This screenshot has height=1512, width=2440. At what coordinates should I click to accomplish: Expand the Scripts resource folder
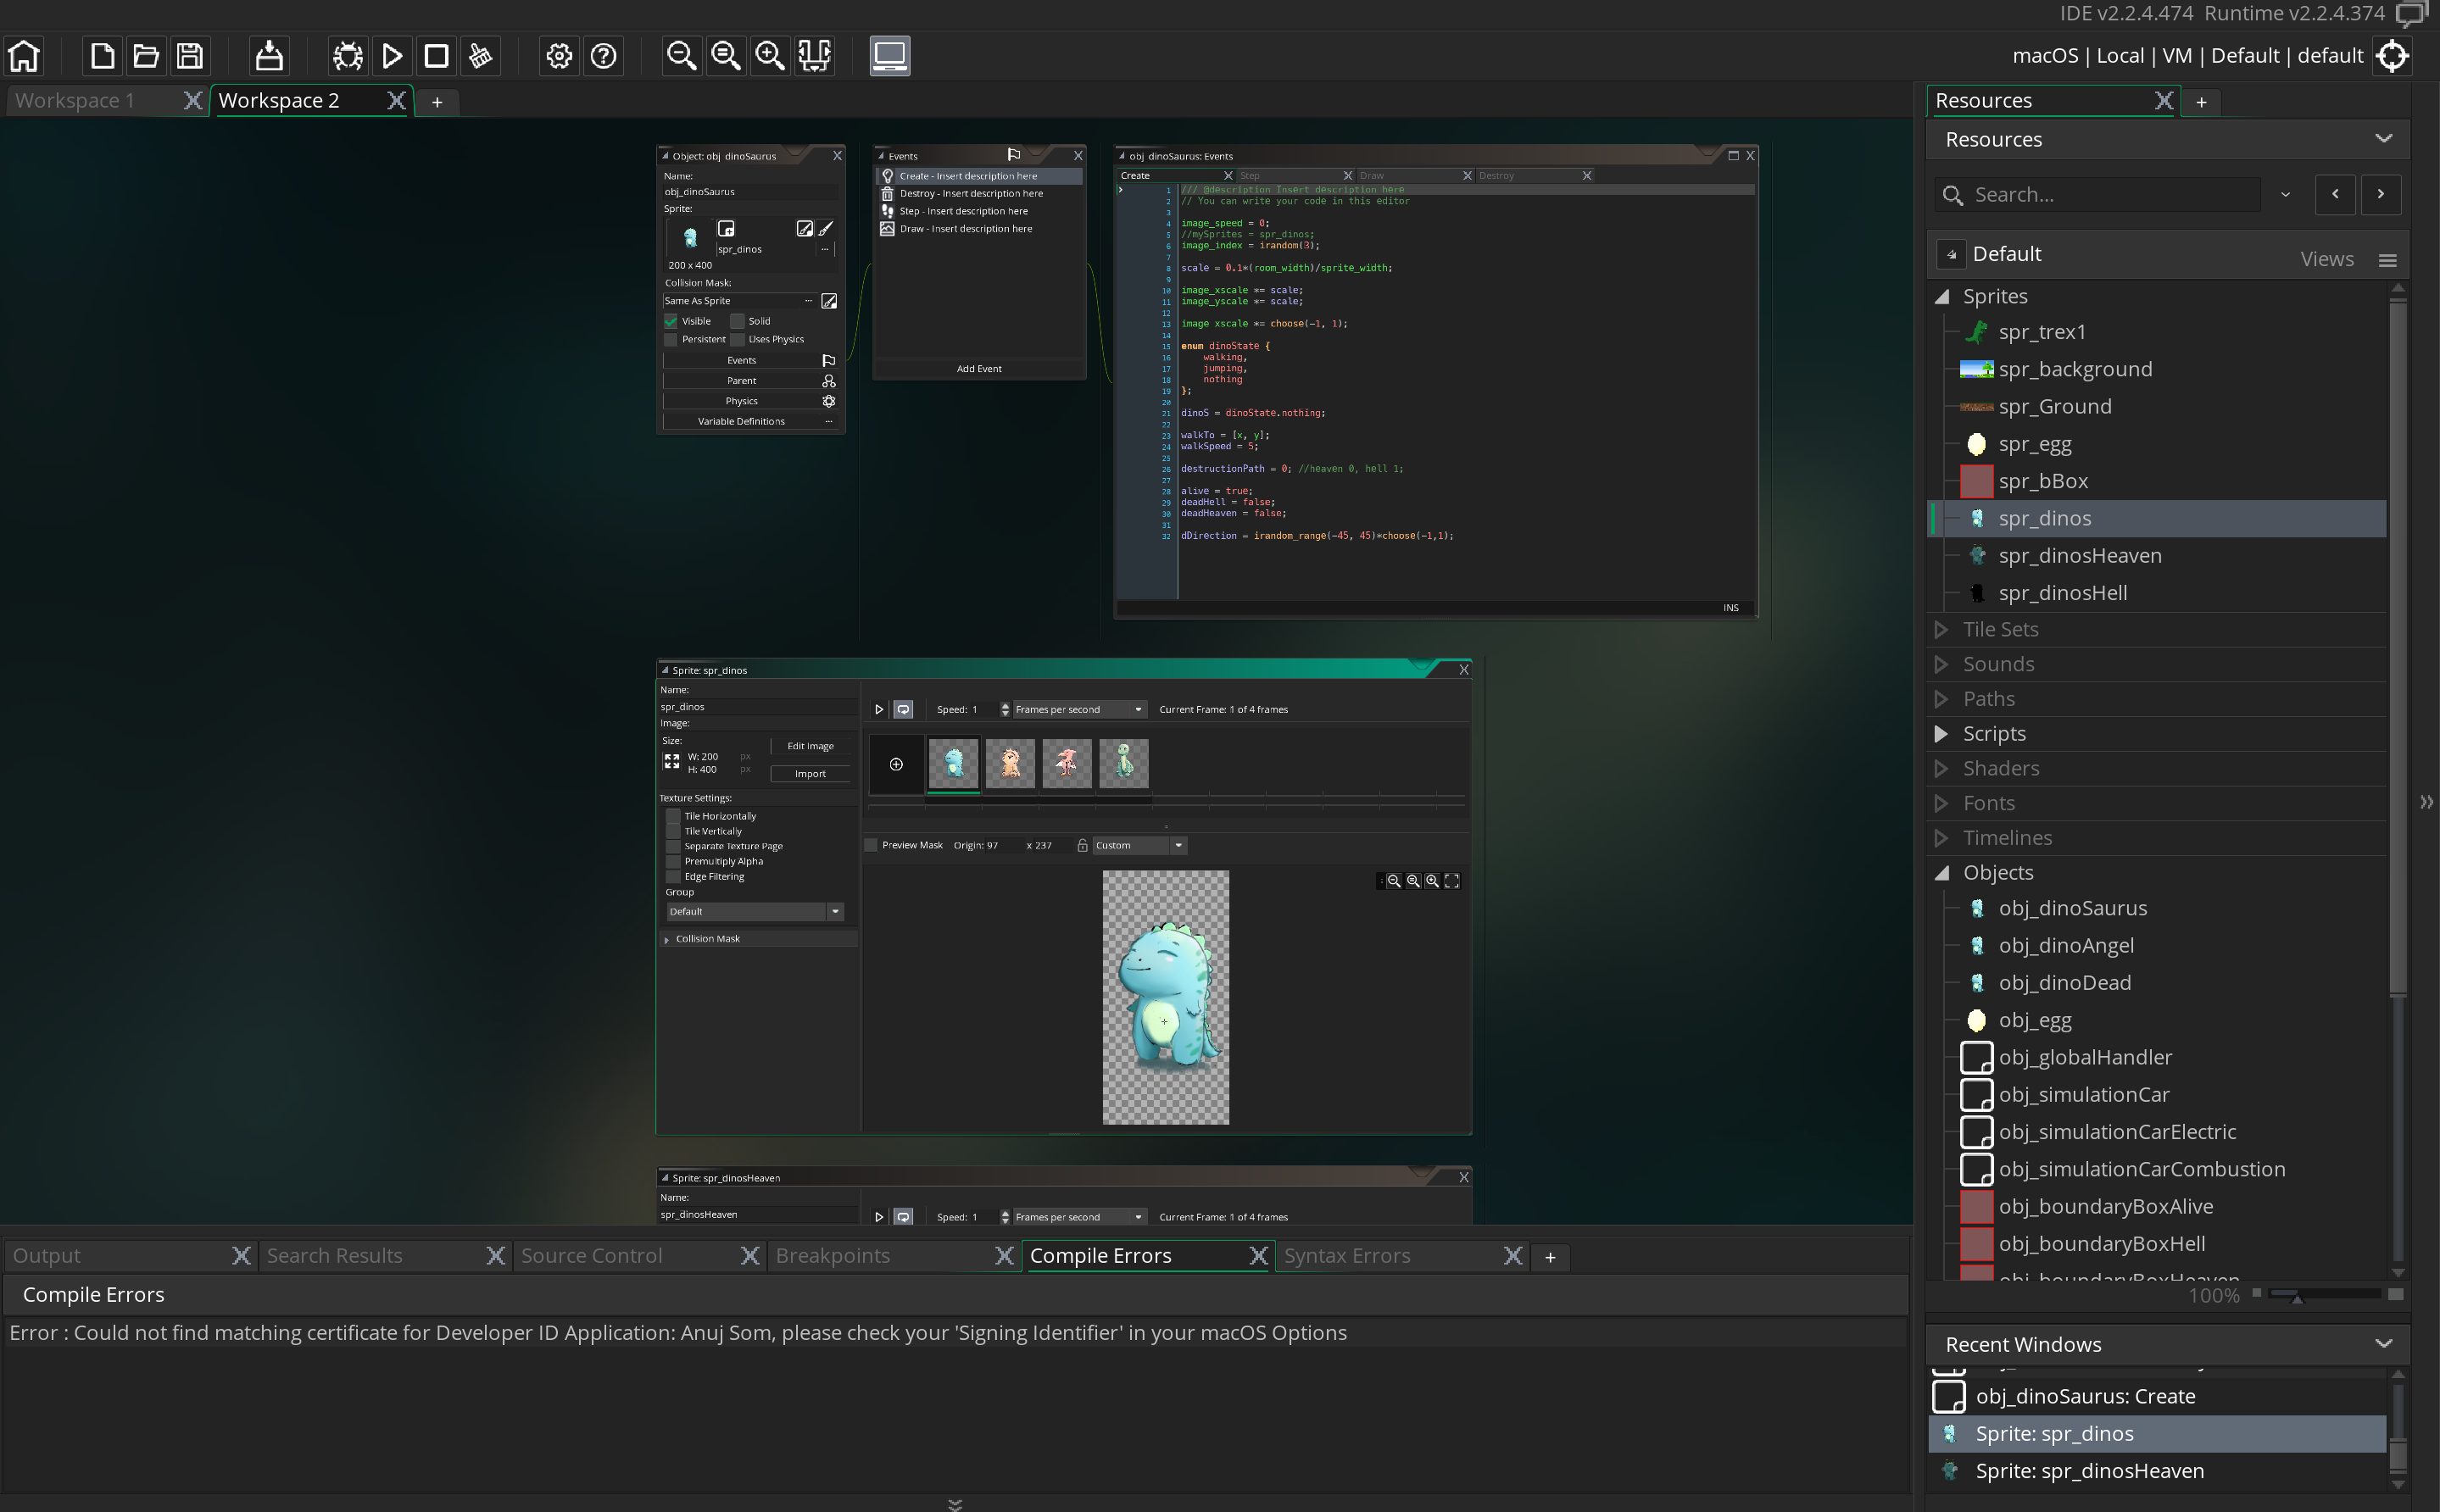tap(1941, 734)
